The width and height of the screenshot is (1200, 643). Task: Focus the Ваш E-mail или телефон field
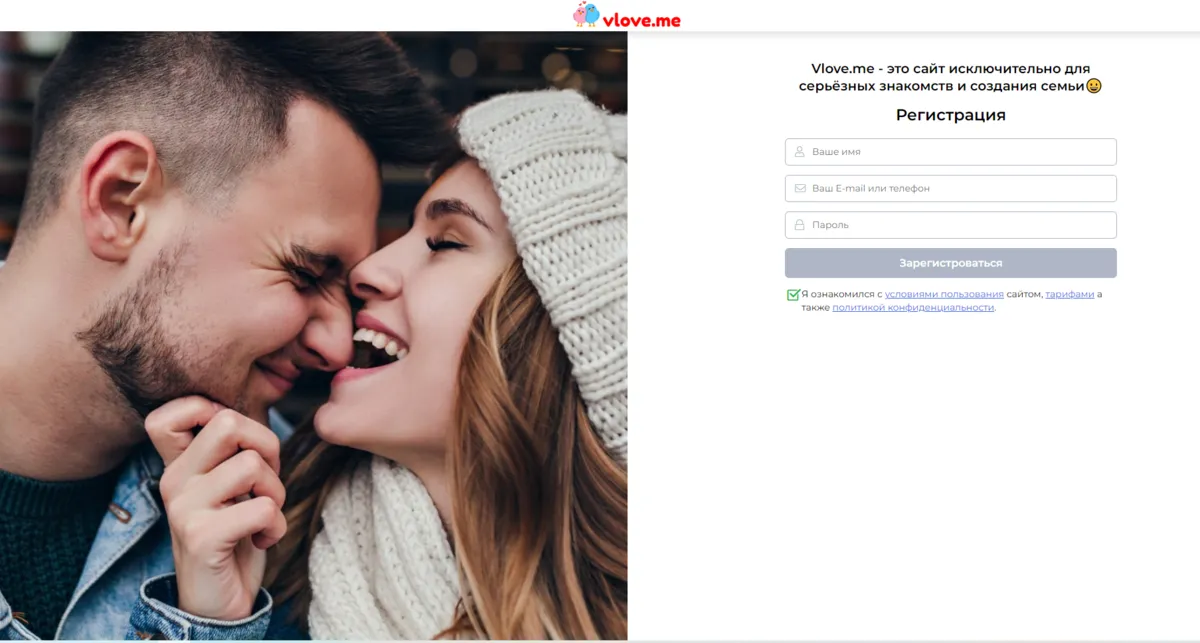pos(951,188)
